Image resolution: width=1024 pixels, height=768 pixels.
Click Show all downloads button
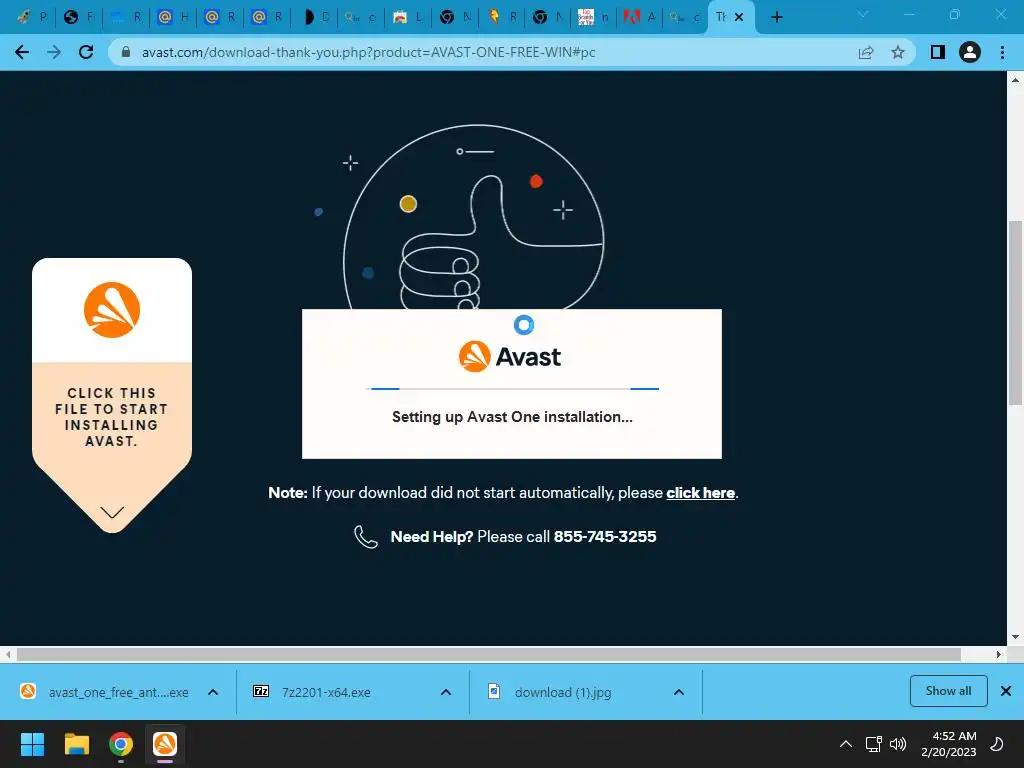click(x=948, y=691)
